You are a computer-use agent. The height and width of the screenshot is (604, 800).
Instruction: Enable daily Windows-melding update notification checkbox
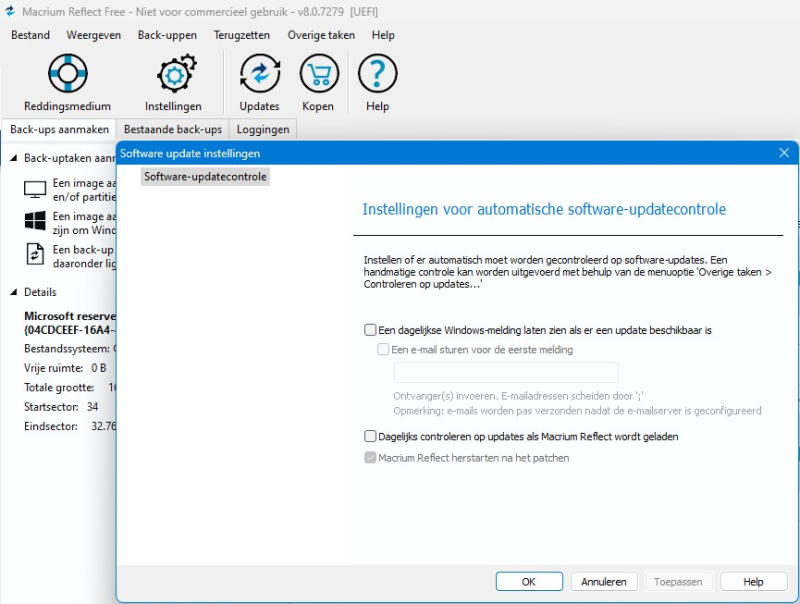(x=371, y=329)
